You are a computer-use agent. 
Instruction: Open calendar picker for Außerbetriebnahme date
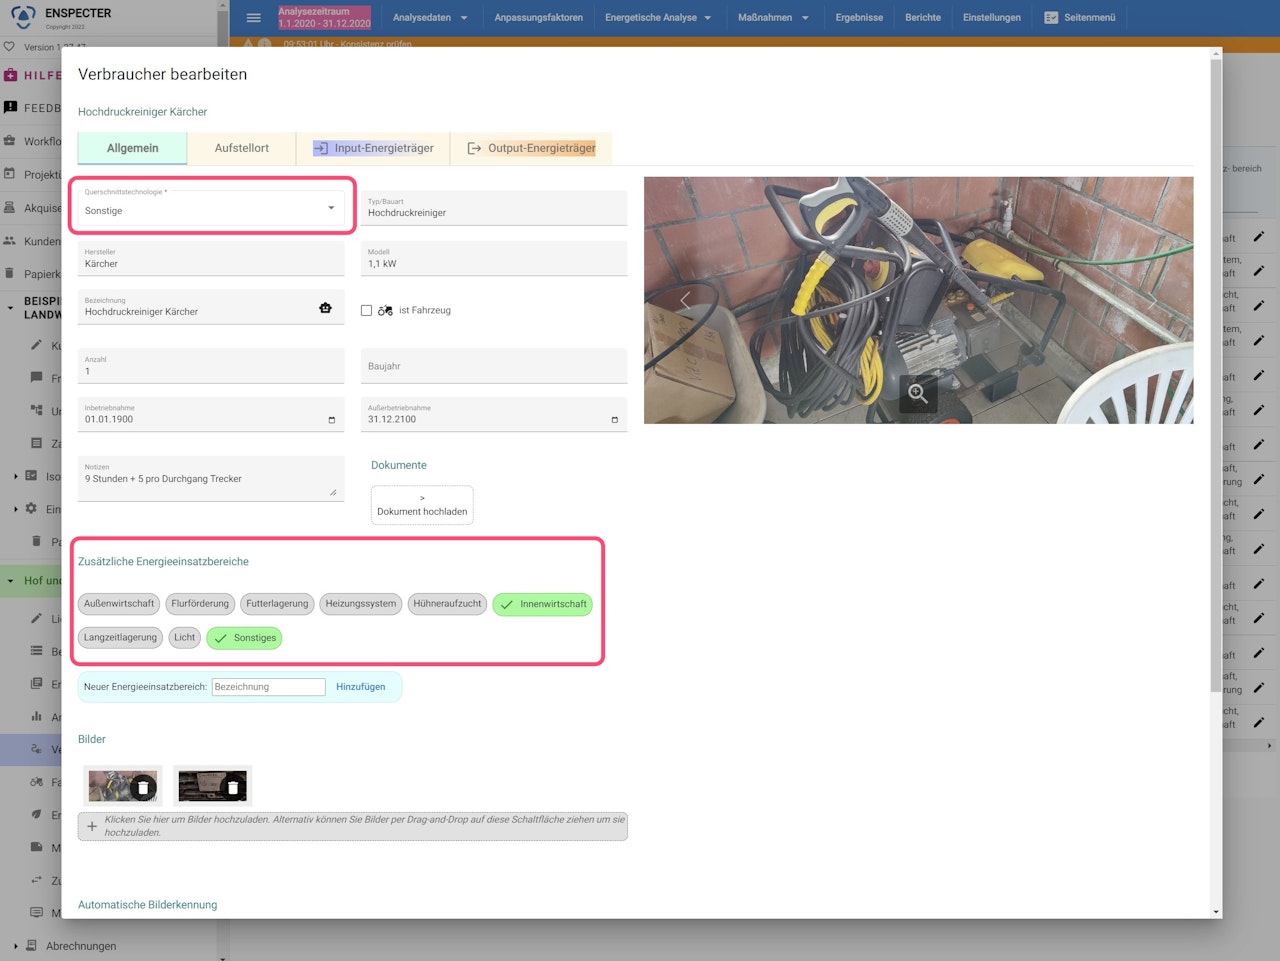614,420
